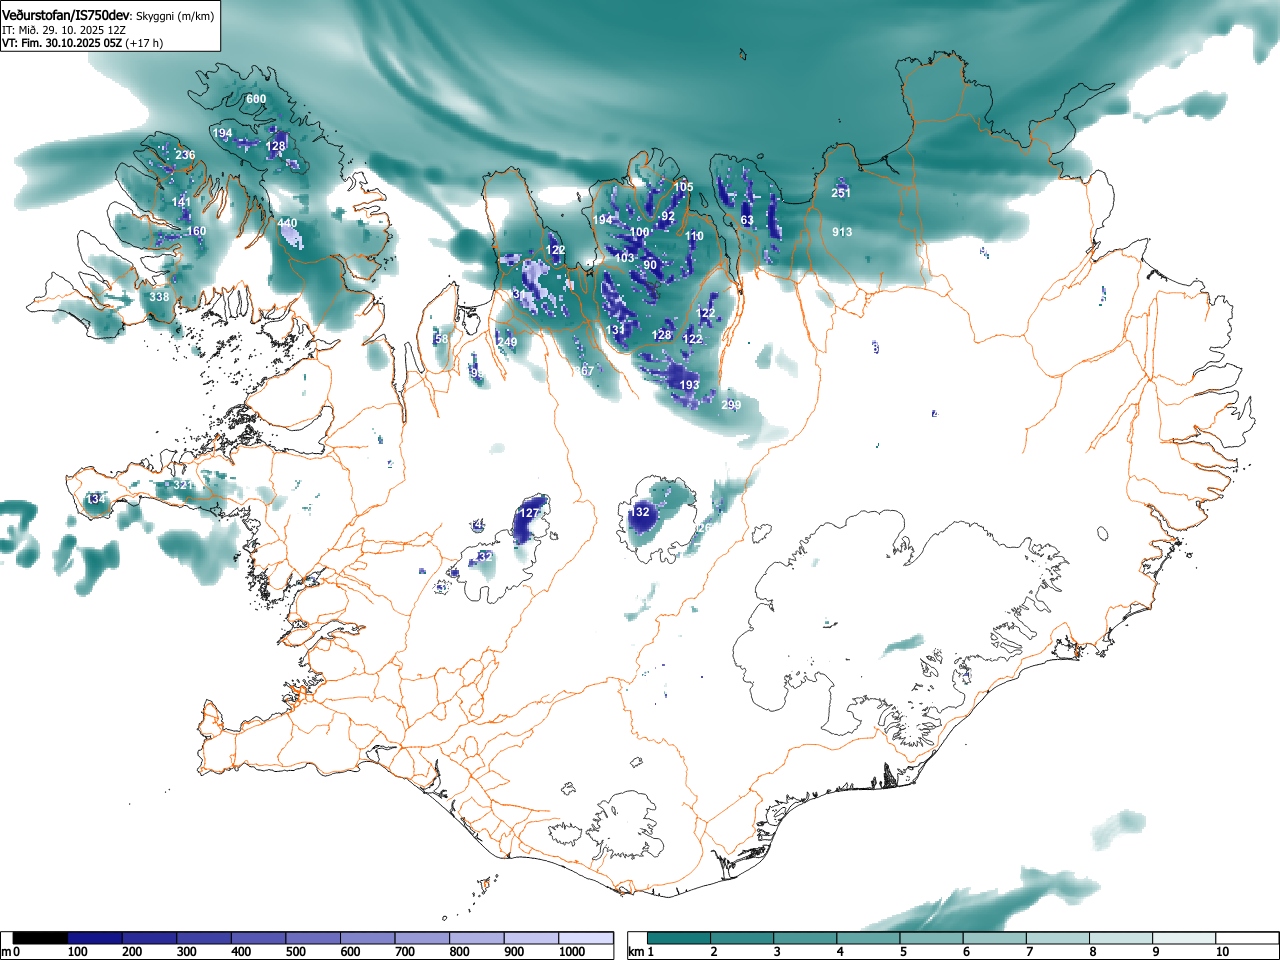1280x960 pixels.
Task: Click the map value 63
Action: pos(747,220)
